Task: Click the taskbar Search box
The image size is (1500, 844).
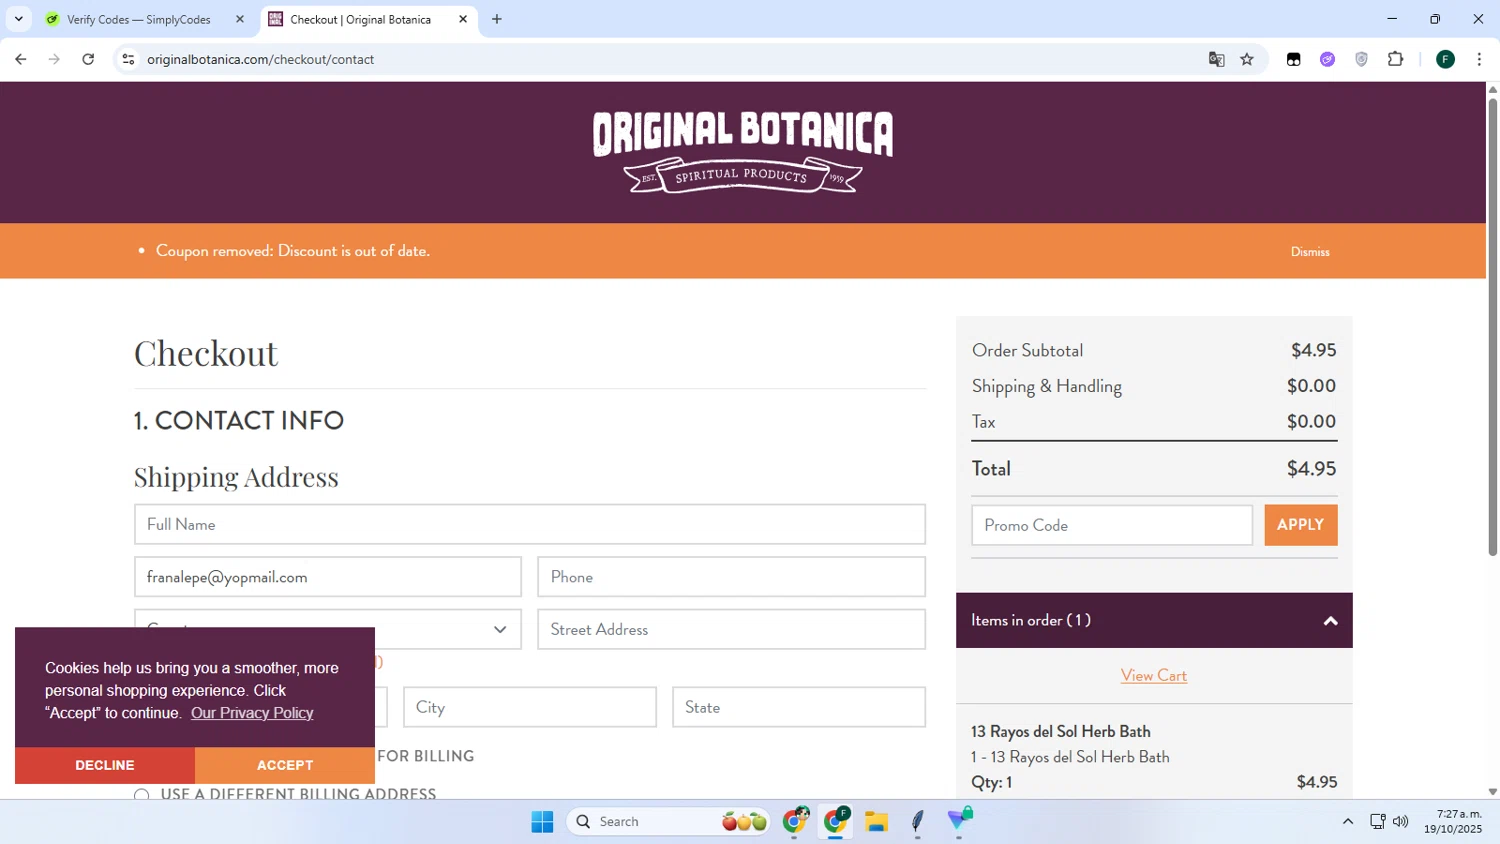Action: 669,822
